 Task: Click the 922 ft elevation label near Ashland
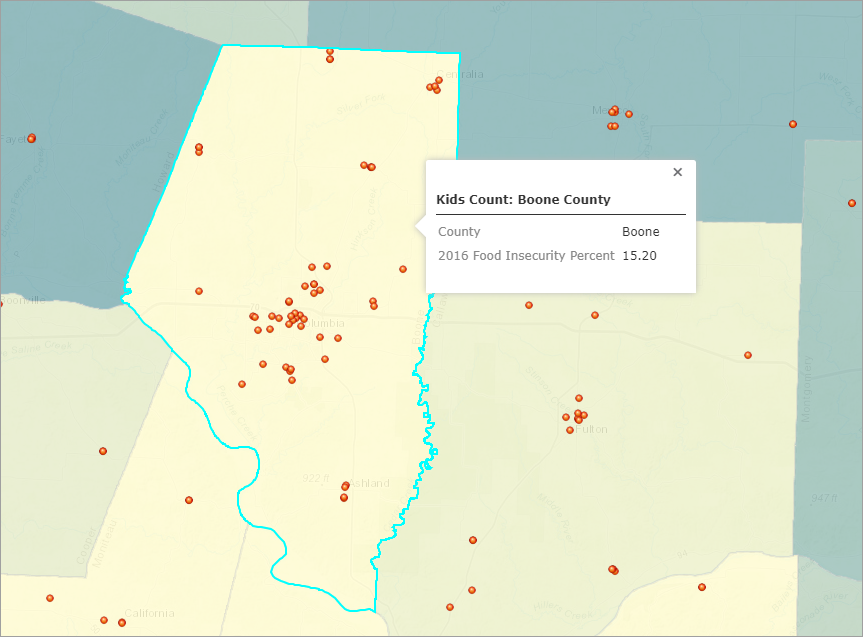[x=316, y=478]
